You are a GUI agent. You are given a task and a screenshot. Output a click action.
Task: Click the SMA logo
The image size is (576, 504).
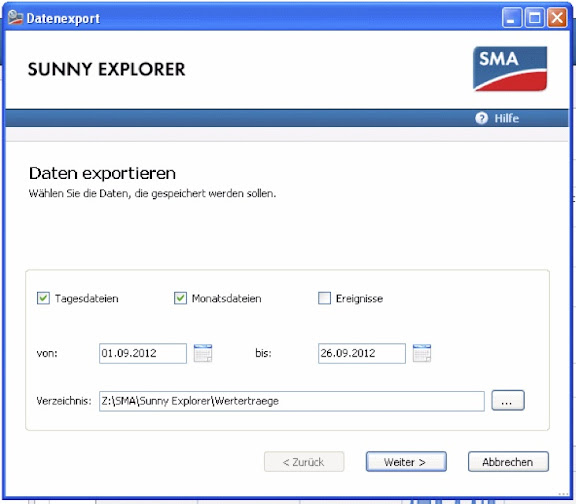tap(510, 69)
